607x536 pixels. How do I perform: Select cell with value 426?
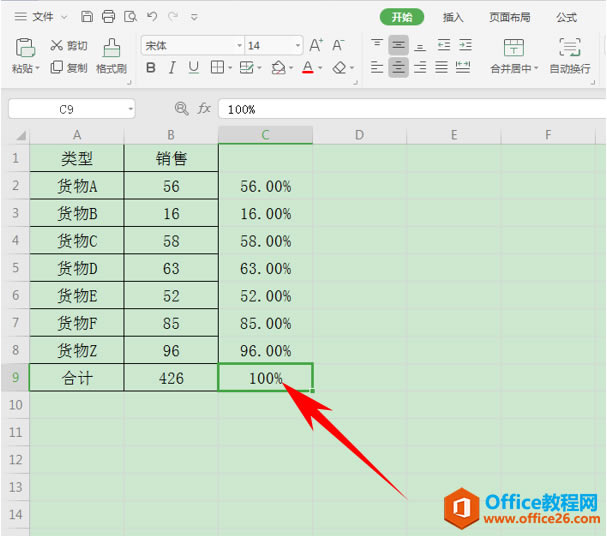click(171, 377)
